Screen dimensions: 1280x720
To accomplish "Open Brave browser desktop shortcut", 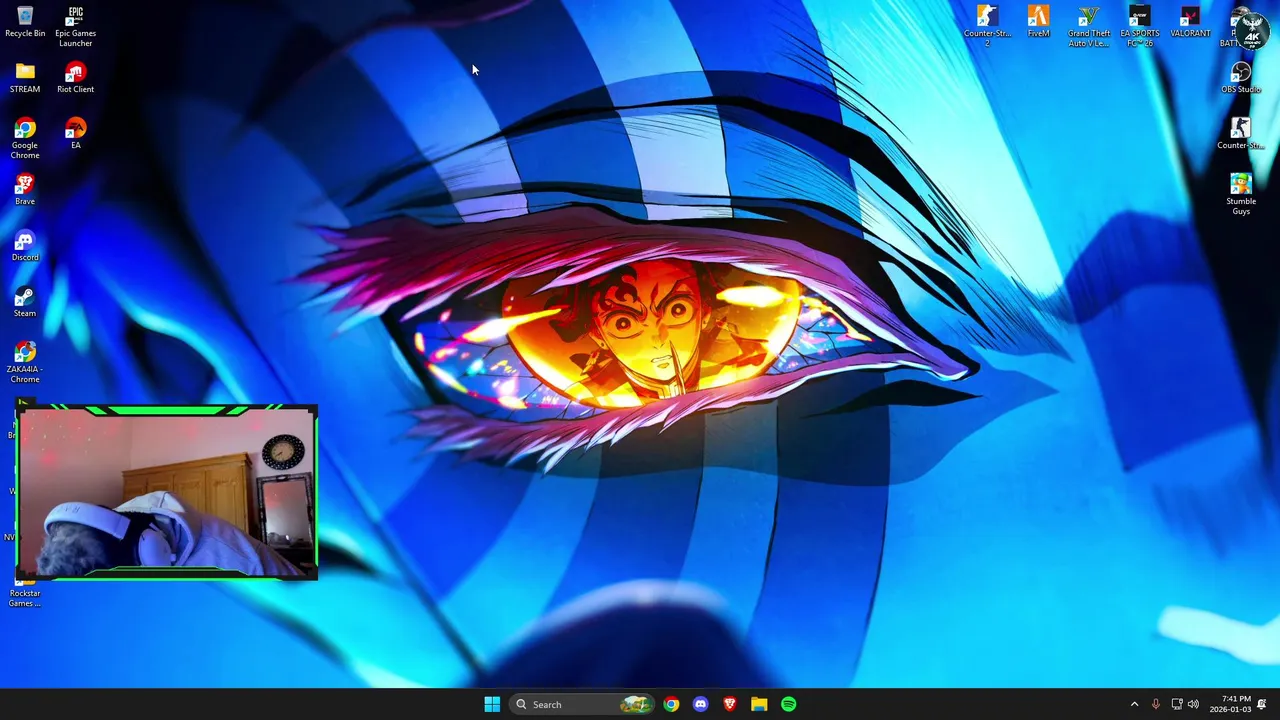I will click(x=25, y=189).
